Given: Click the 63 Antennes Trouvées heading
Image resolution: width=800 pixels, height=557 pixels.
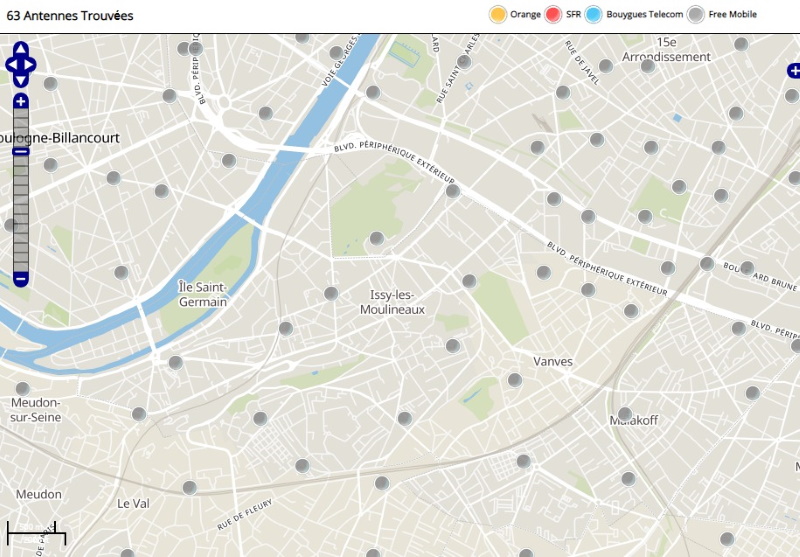Looking at the screenshot, I should click(x=70, y=16).
